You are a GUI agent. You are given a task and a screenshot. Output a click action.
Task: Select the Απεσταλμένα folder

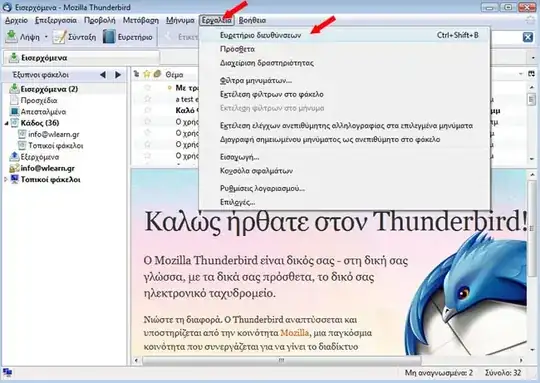pos(43,112)
